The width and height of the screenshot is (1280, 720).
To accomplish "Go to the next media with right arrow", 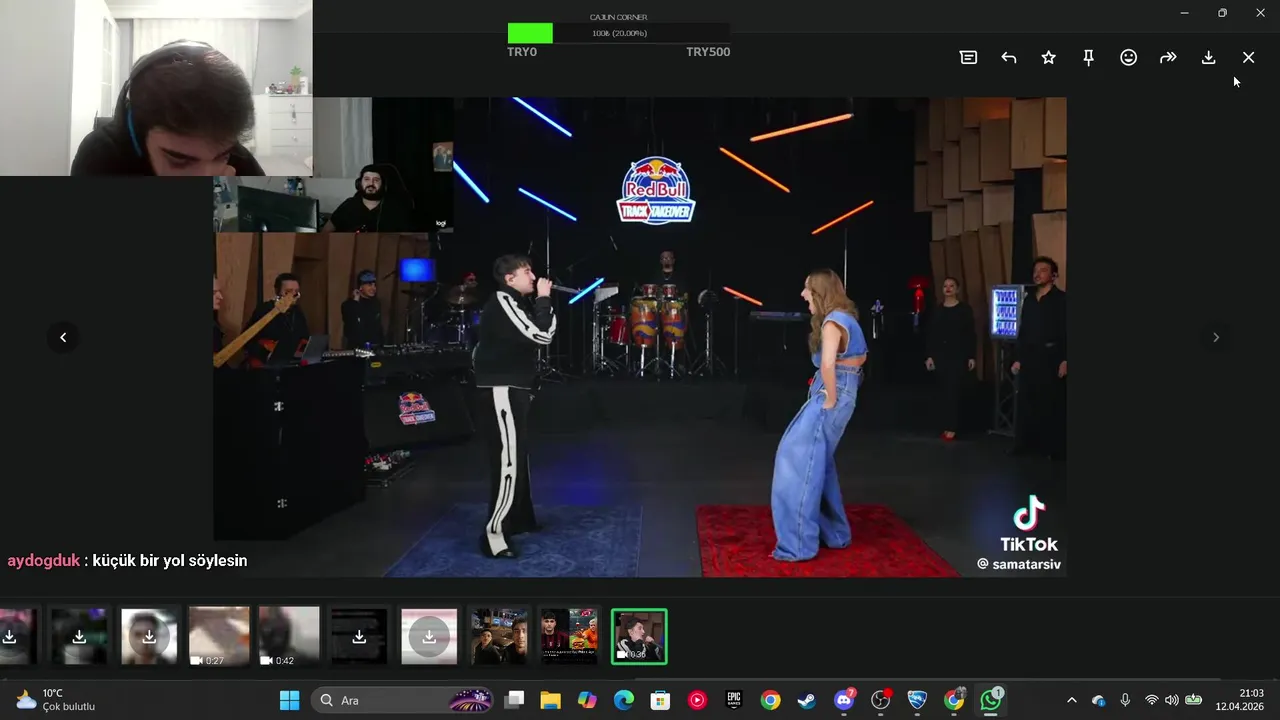I will coord(1216,337).
